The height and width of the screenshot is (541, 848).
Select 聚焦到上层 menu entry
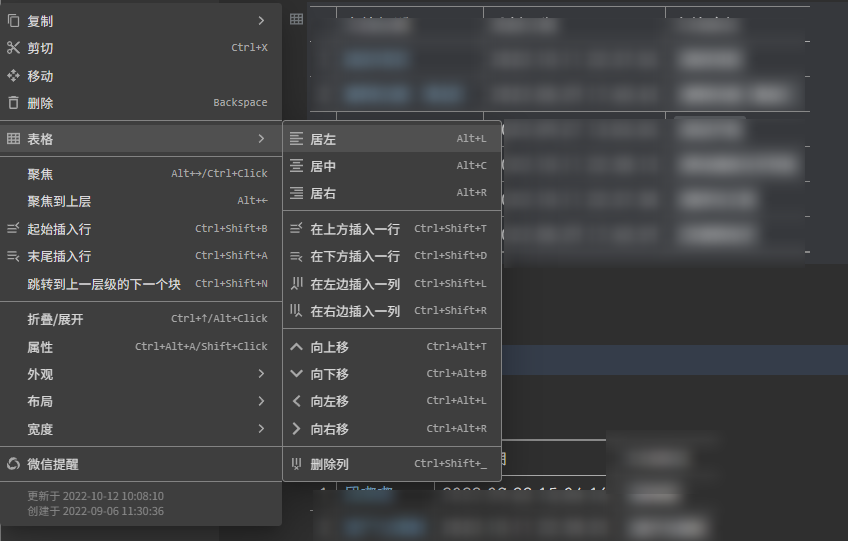(x=141, y=201)
